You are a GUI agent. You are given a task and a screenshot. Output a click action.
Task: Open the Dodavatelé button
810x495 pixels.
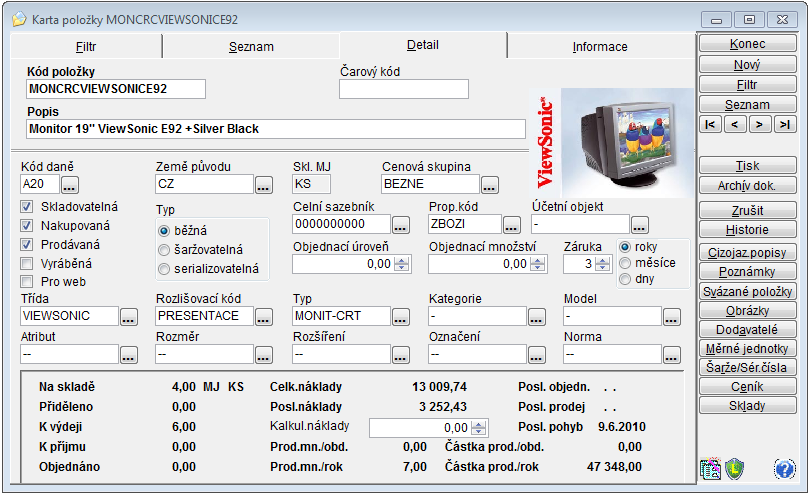tap(747, 330)
